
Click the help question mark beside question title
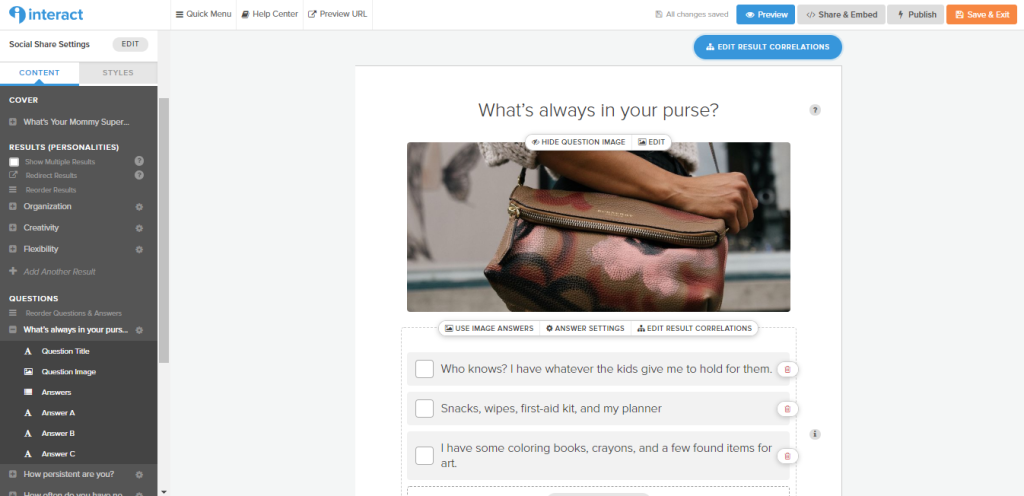(815, 110)
